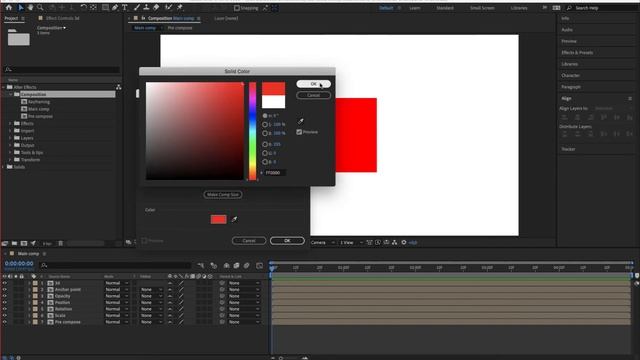Click the hex color input field
The height and width of the screenshot is (360, 640).
pos(275,173)
